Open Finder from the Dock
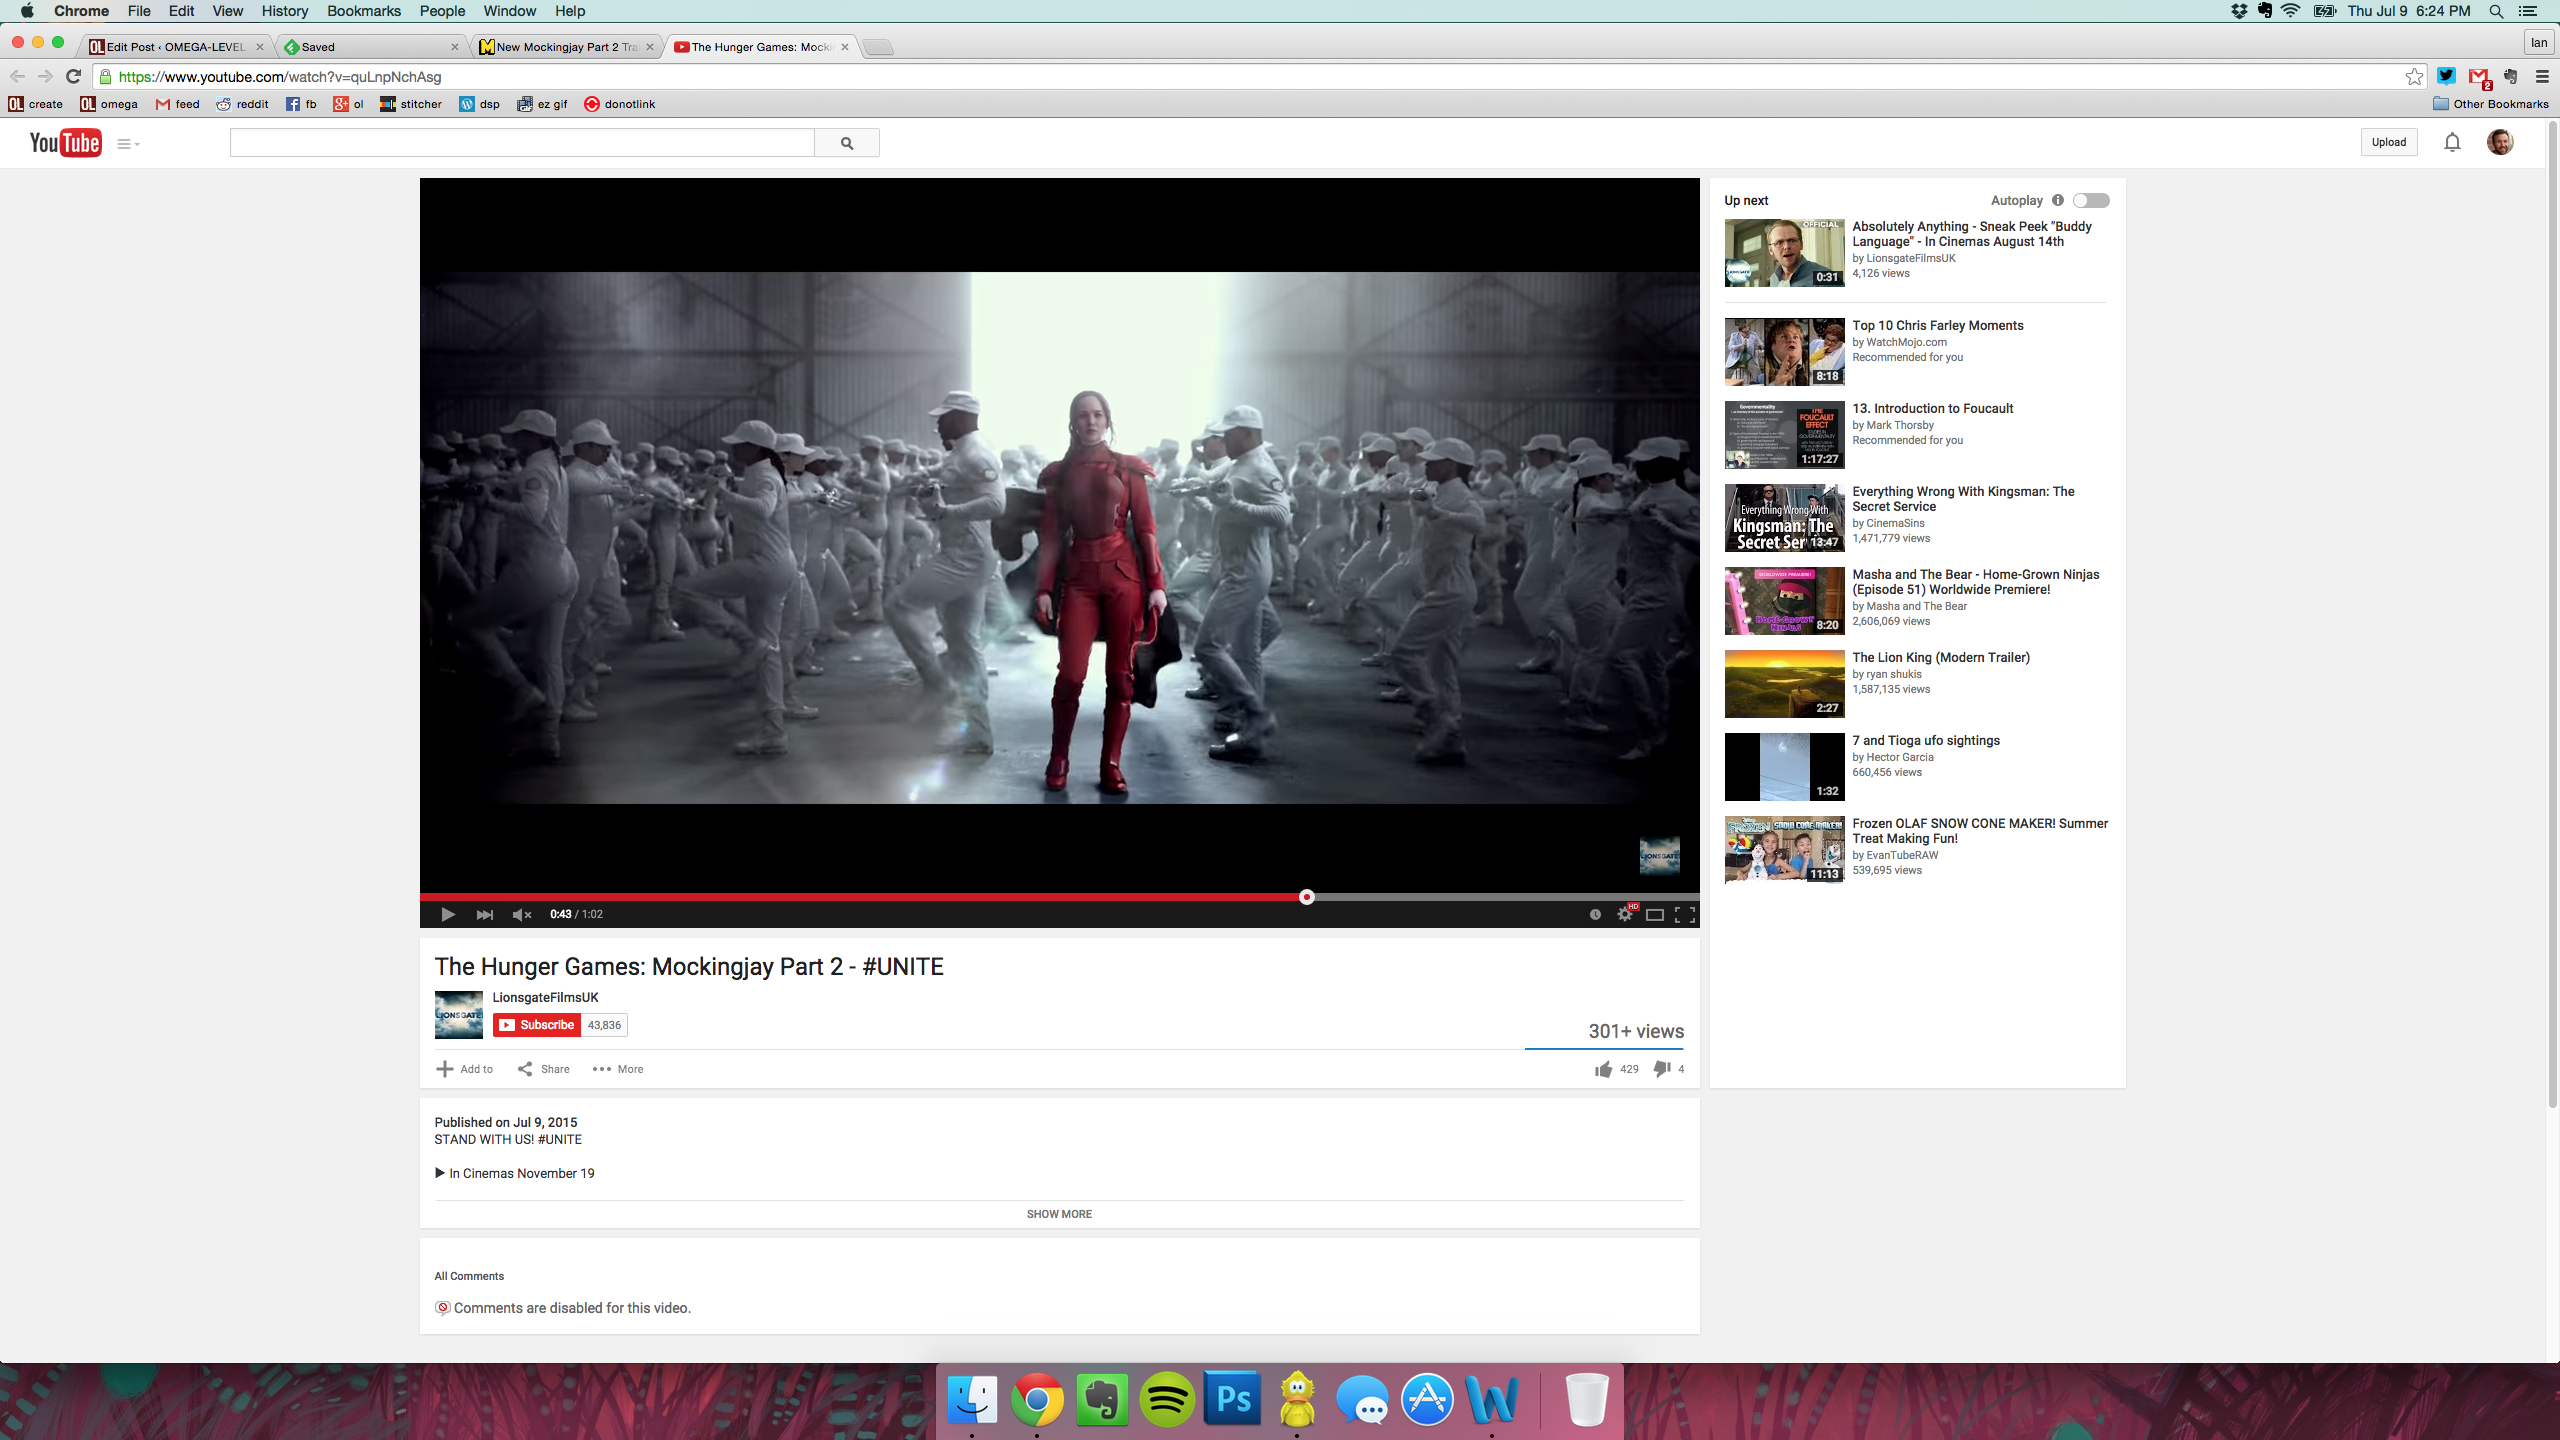 972,1399
